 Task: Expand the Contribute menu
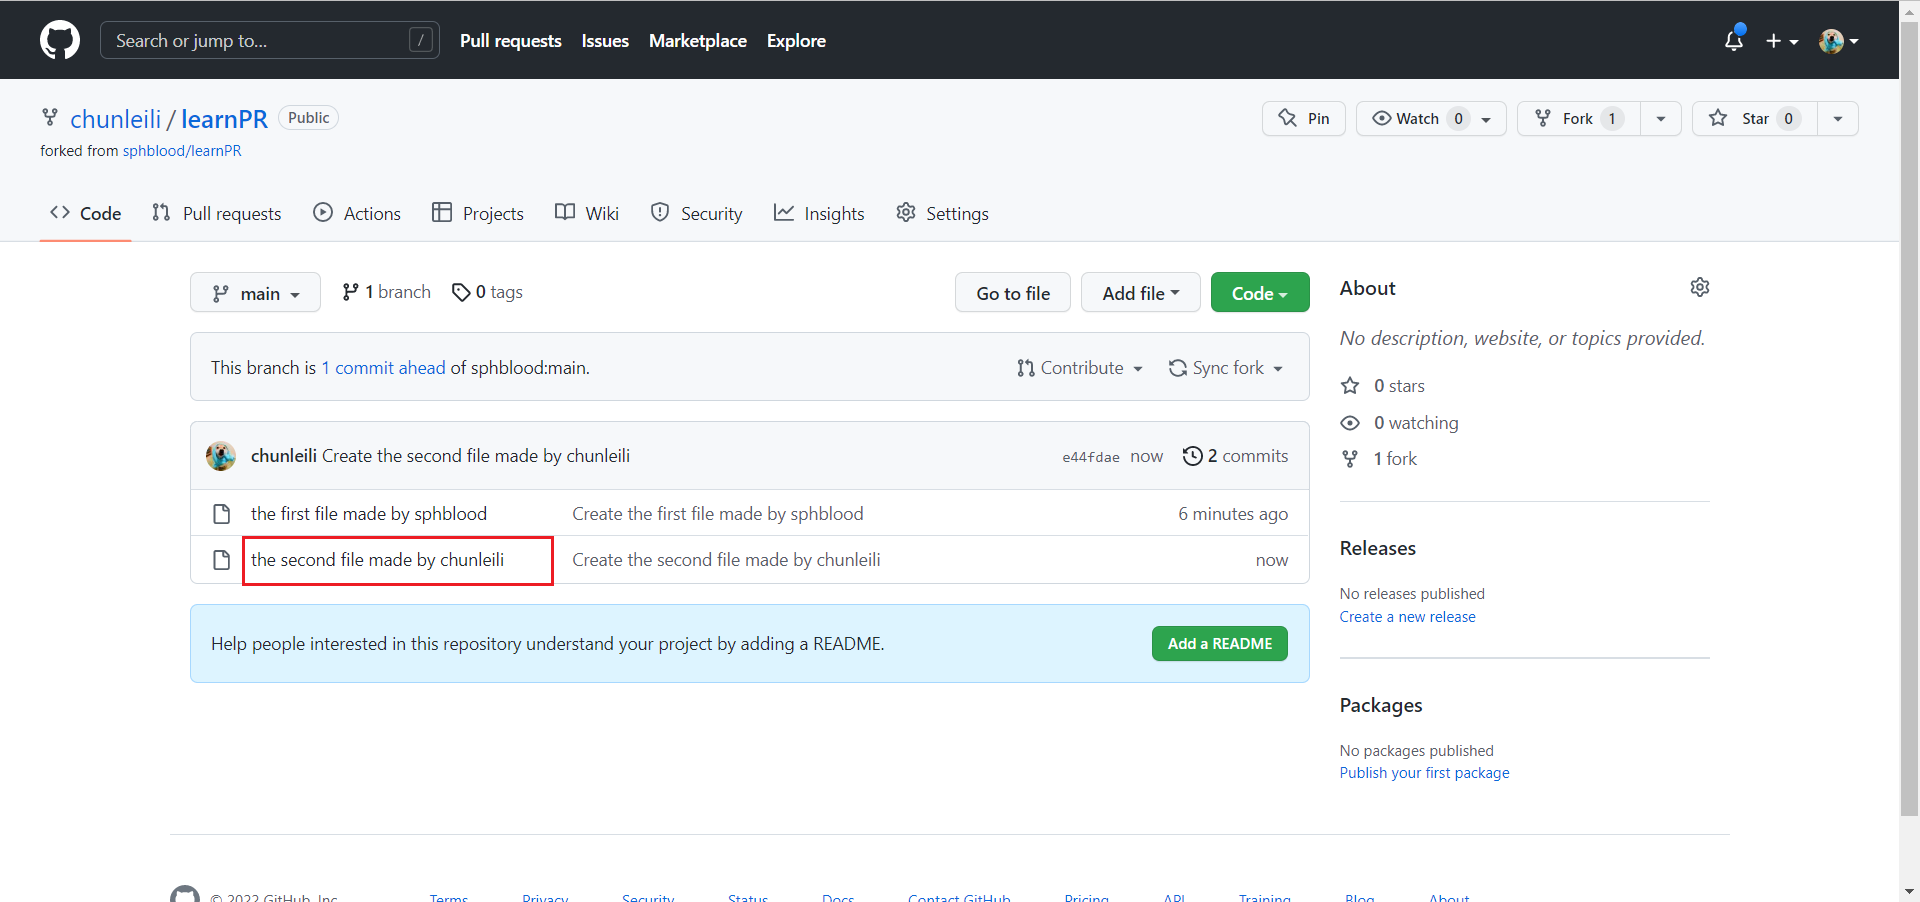[x=1079, y=368]
